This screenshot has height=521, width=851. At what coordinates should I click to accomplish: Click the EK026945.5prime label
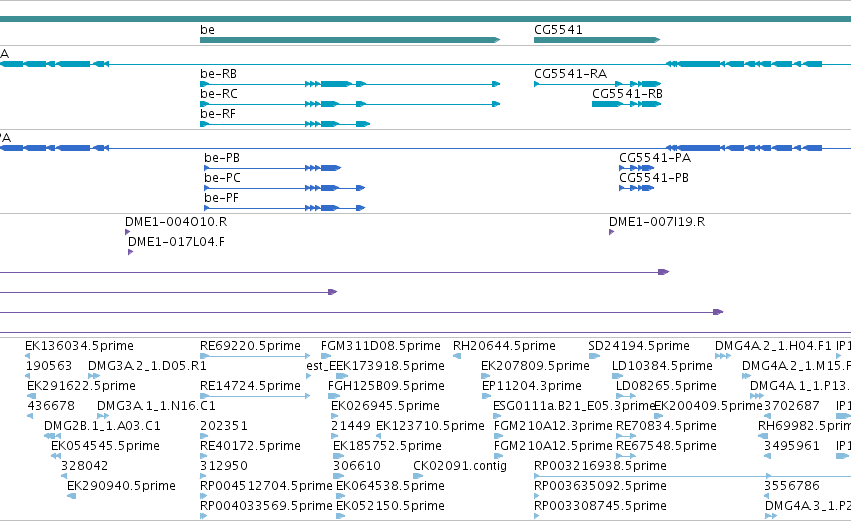[x=385, y=406]
